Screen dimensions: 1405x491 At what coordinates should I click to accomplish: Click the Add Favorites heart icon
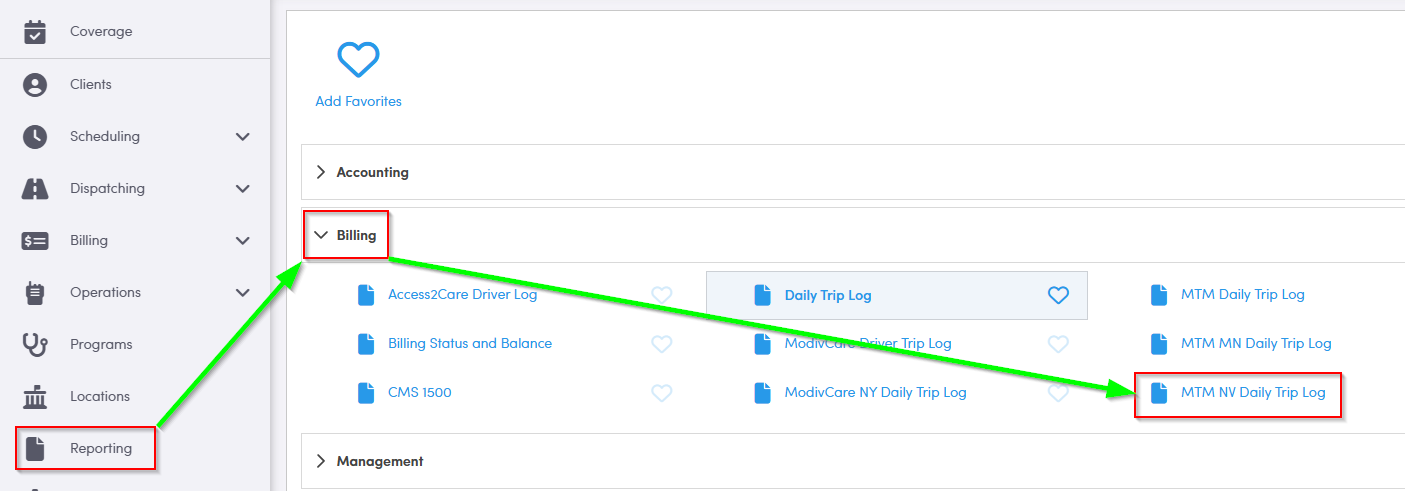coord(358,60)
